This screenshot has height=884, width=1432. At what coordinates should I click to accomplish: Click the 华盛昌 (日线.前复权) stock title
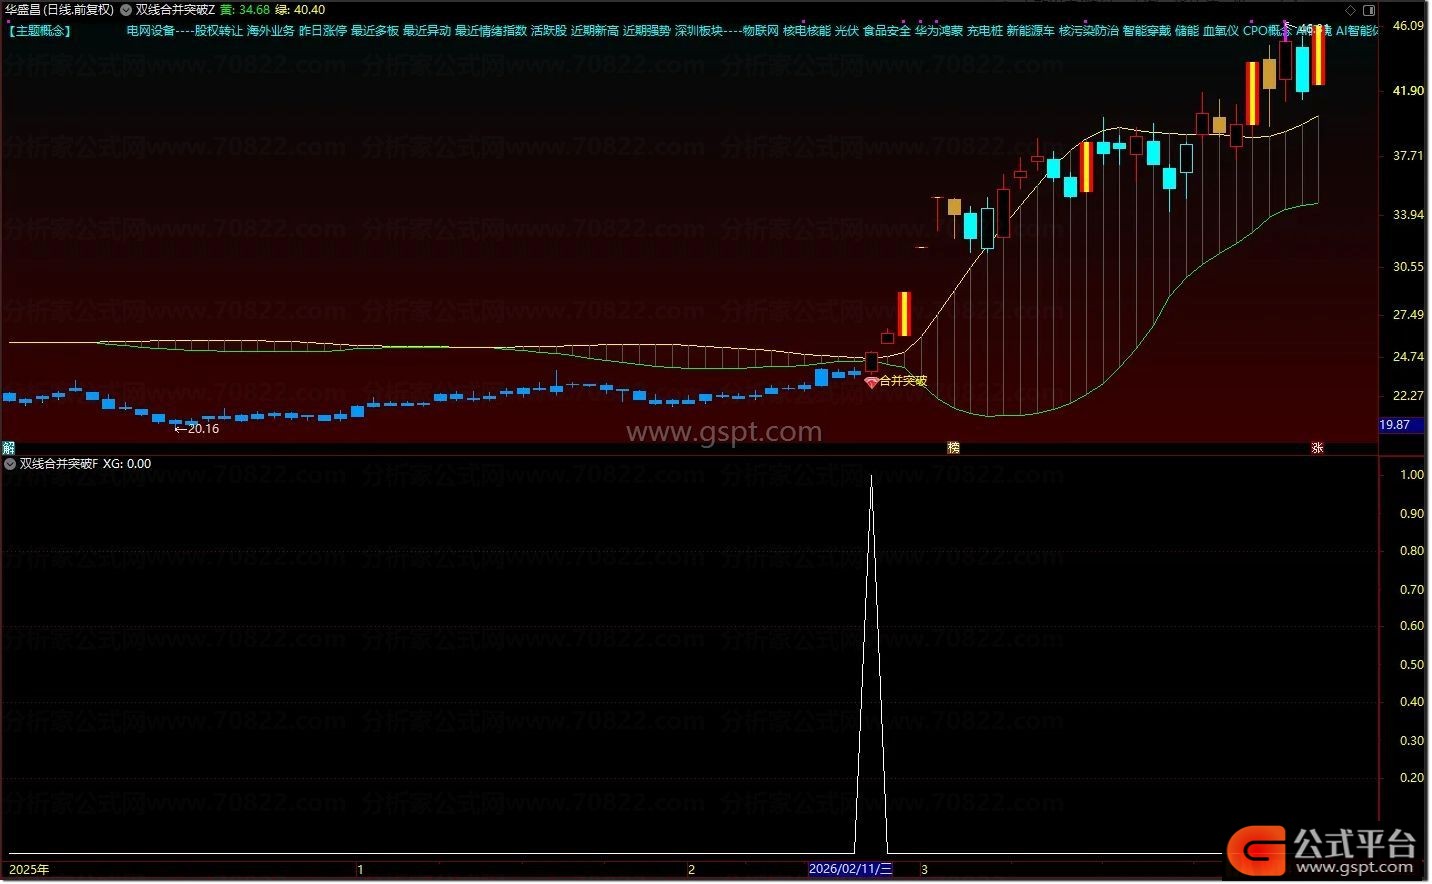pyautogui.click(x=59, y=10)
